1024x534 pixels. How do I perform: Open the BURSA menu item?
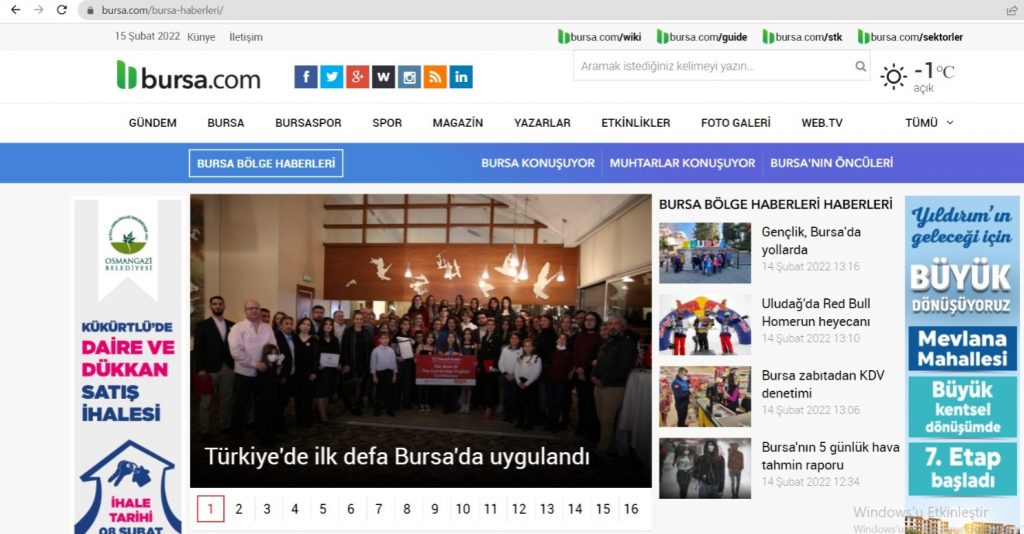(x=226, y=123)
